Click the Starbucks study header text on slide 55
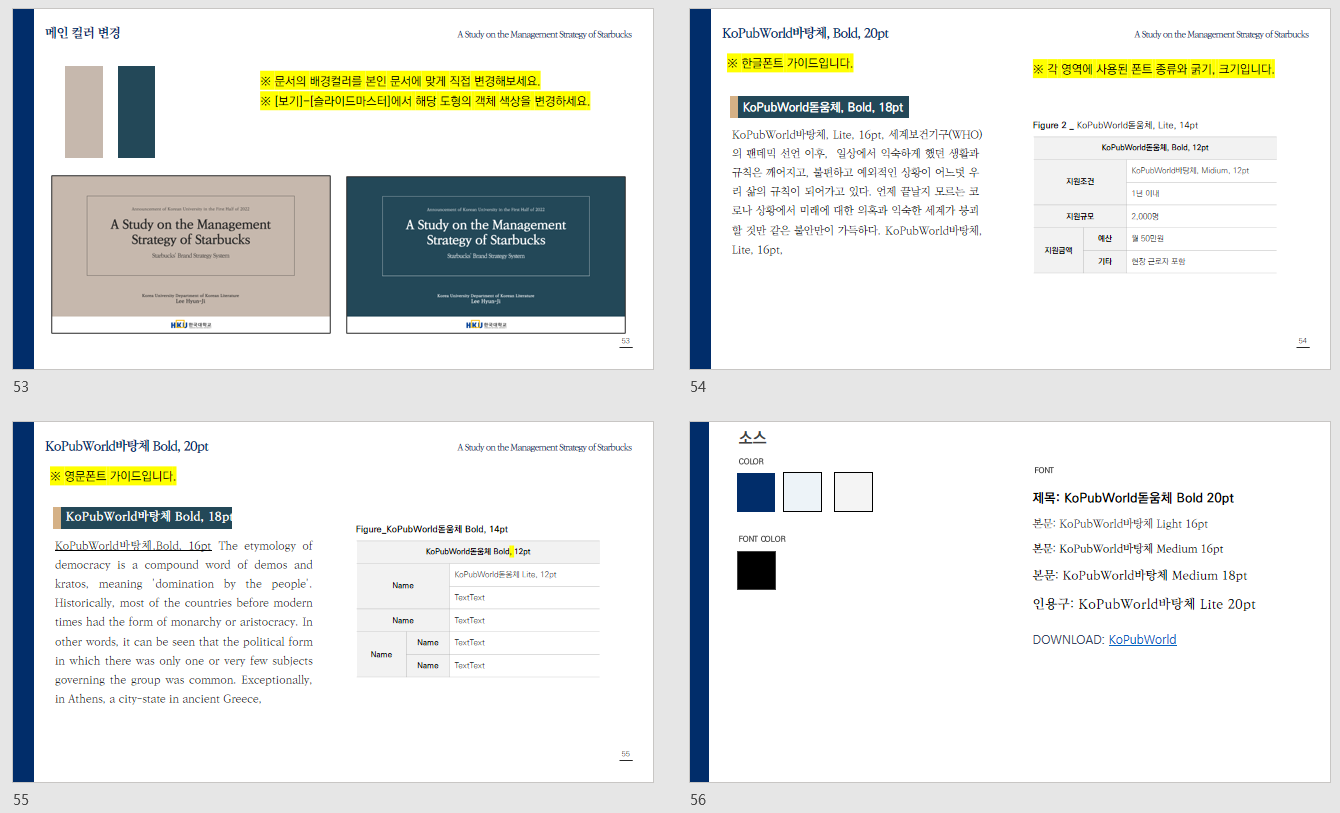 (545, 448)
